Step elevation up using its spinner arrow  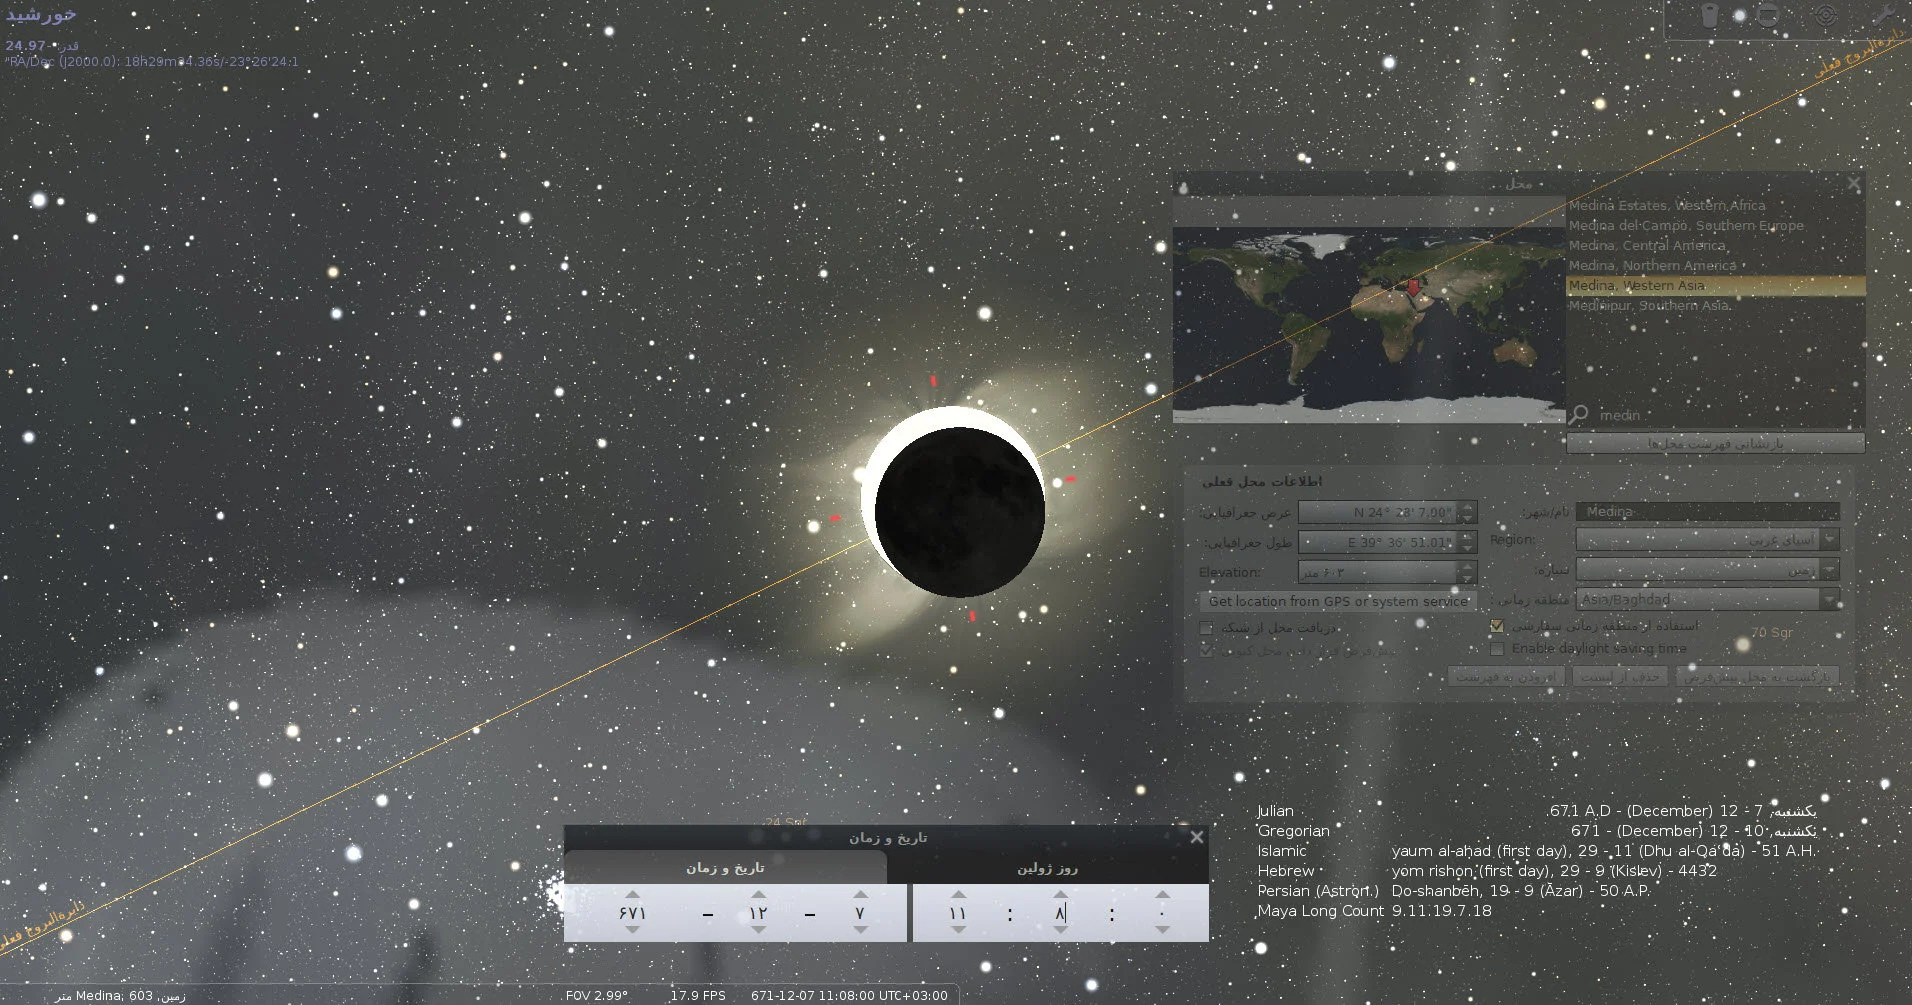pos(1467,567)
